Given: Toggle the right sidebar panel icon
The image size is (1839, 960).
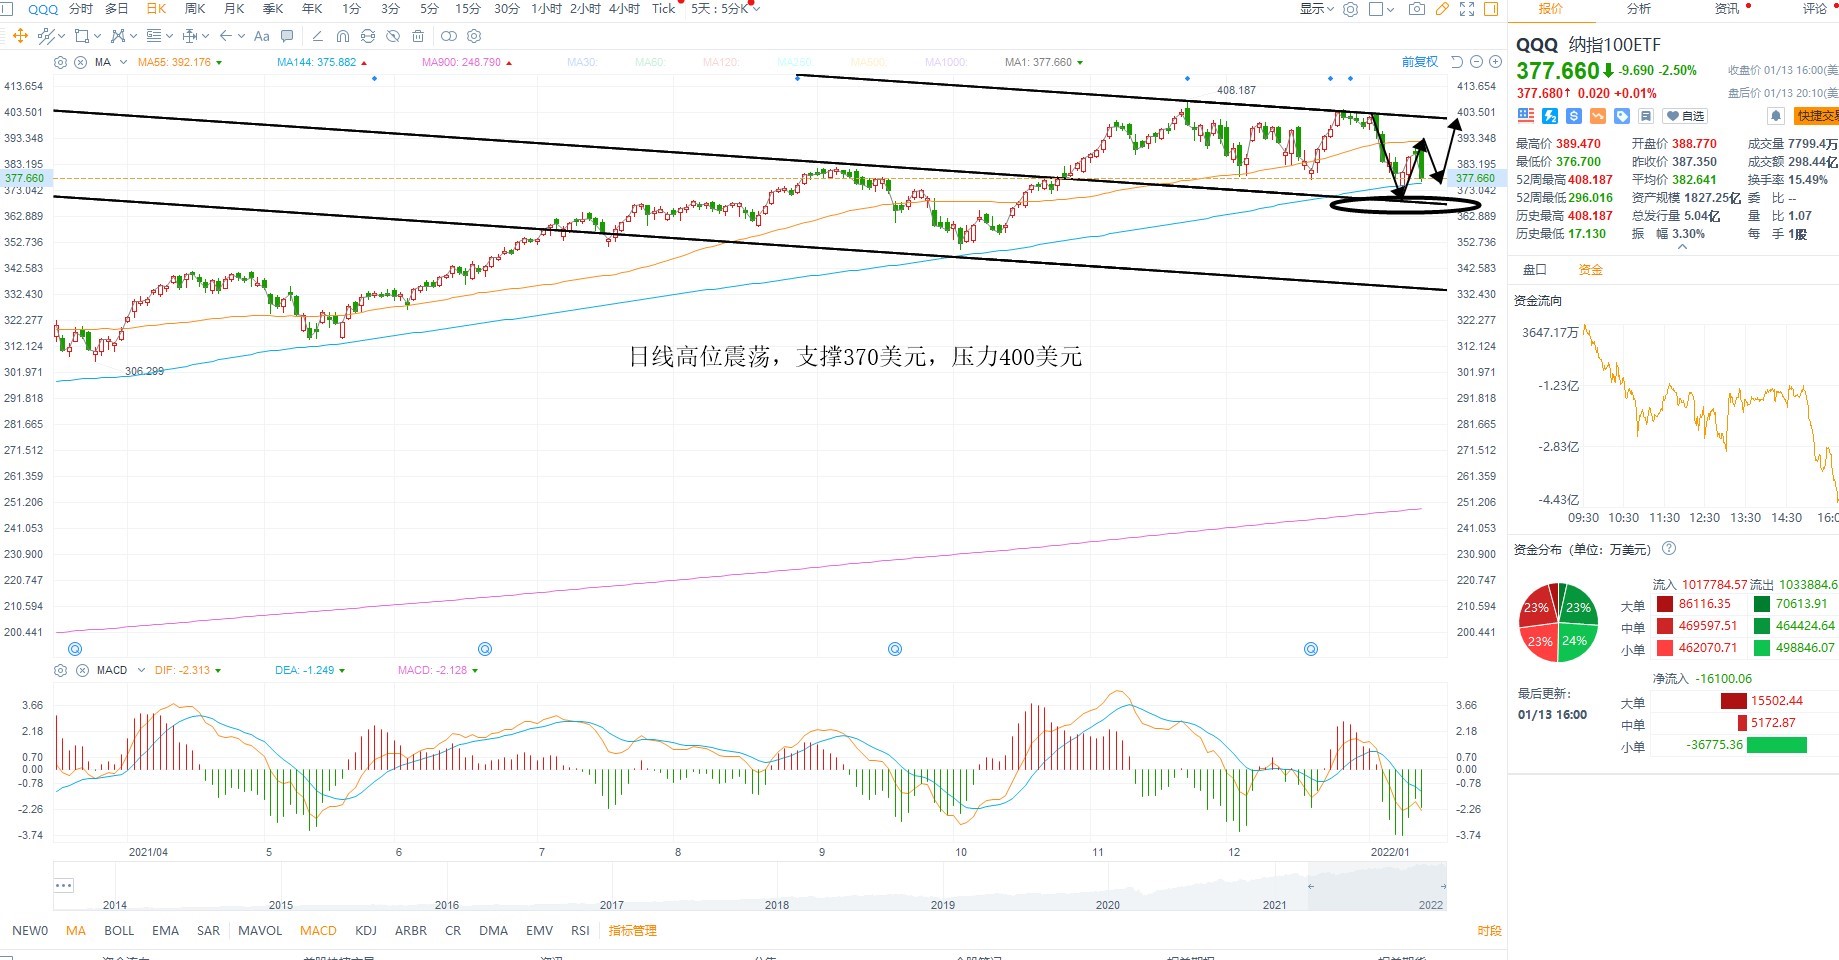Looking at the screenshot, I should [x=1491, y=9].
